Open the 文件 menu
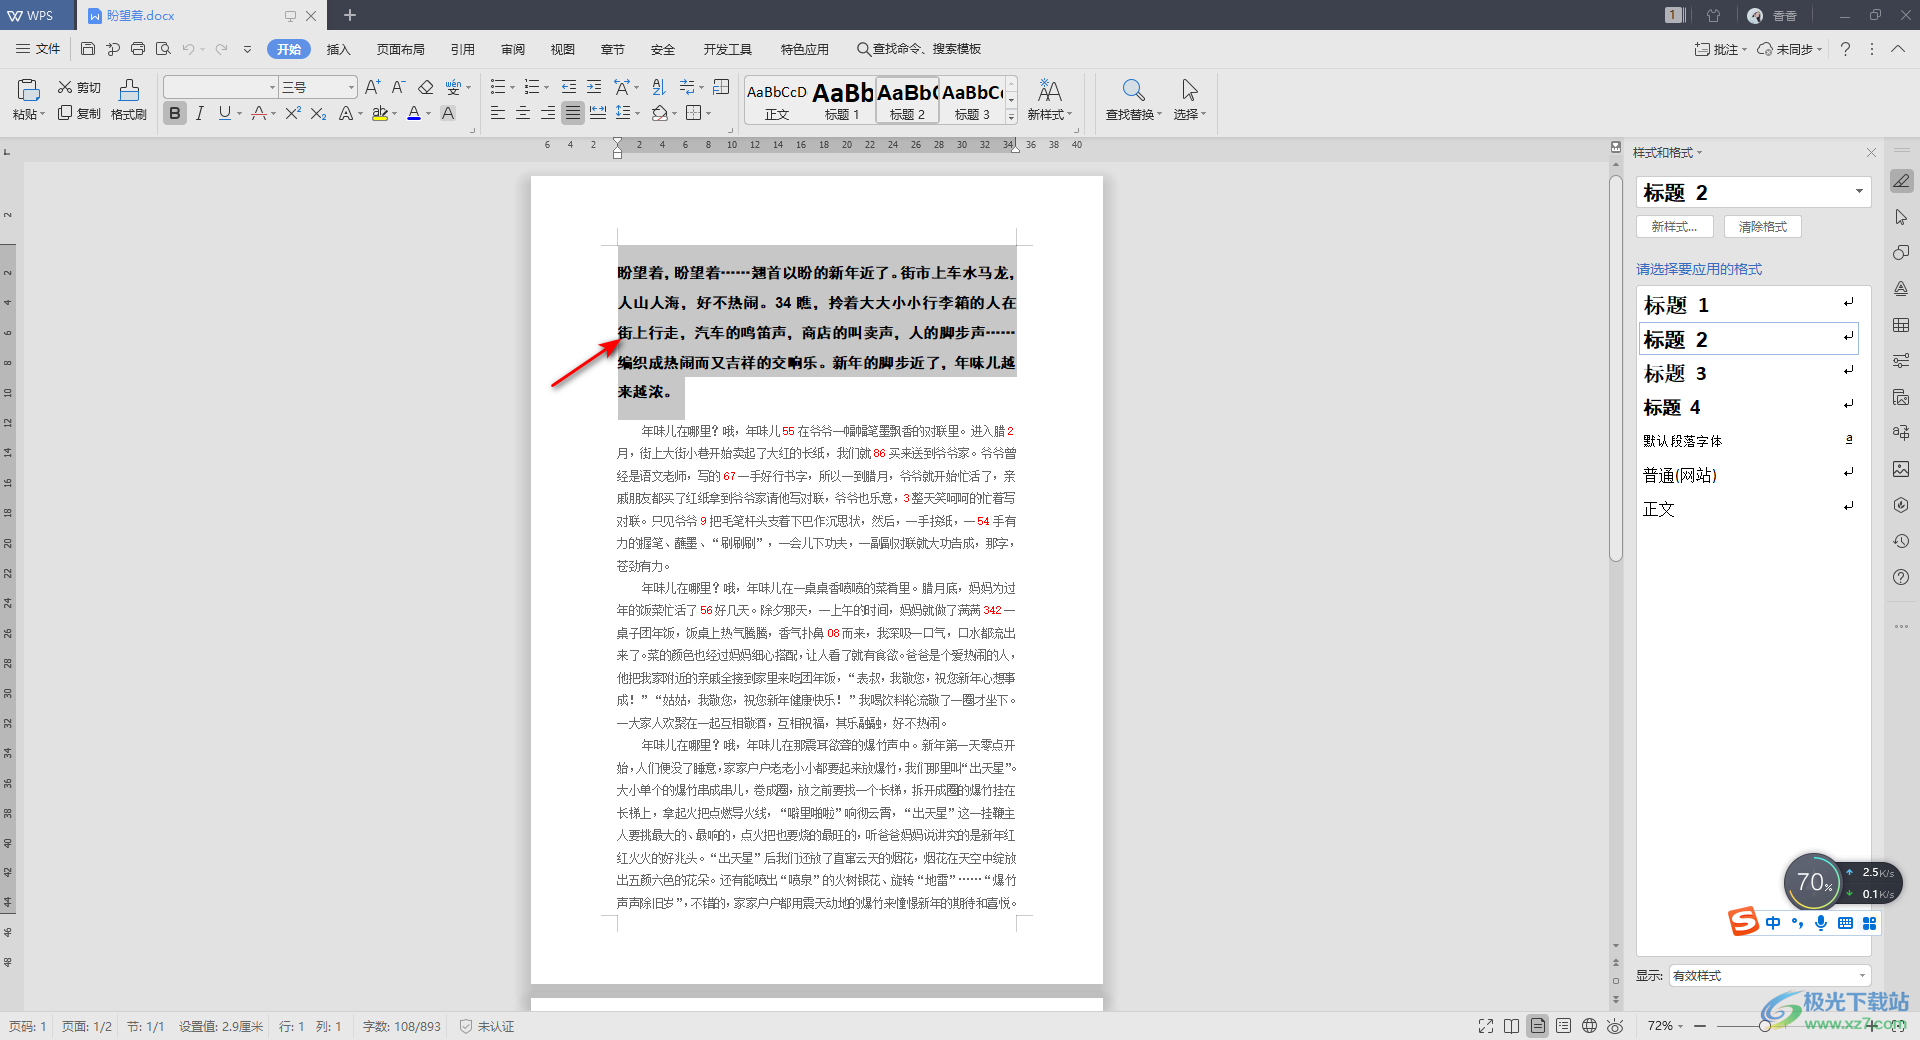Screen dimensions: 1920x1040 click(x=39, y=49)
